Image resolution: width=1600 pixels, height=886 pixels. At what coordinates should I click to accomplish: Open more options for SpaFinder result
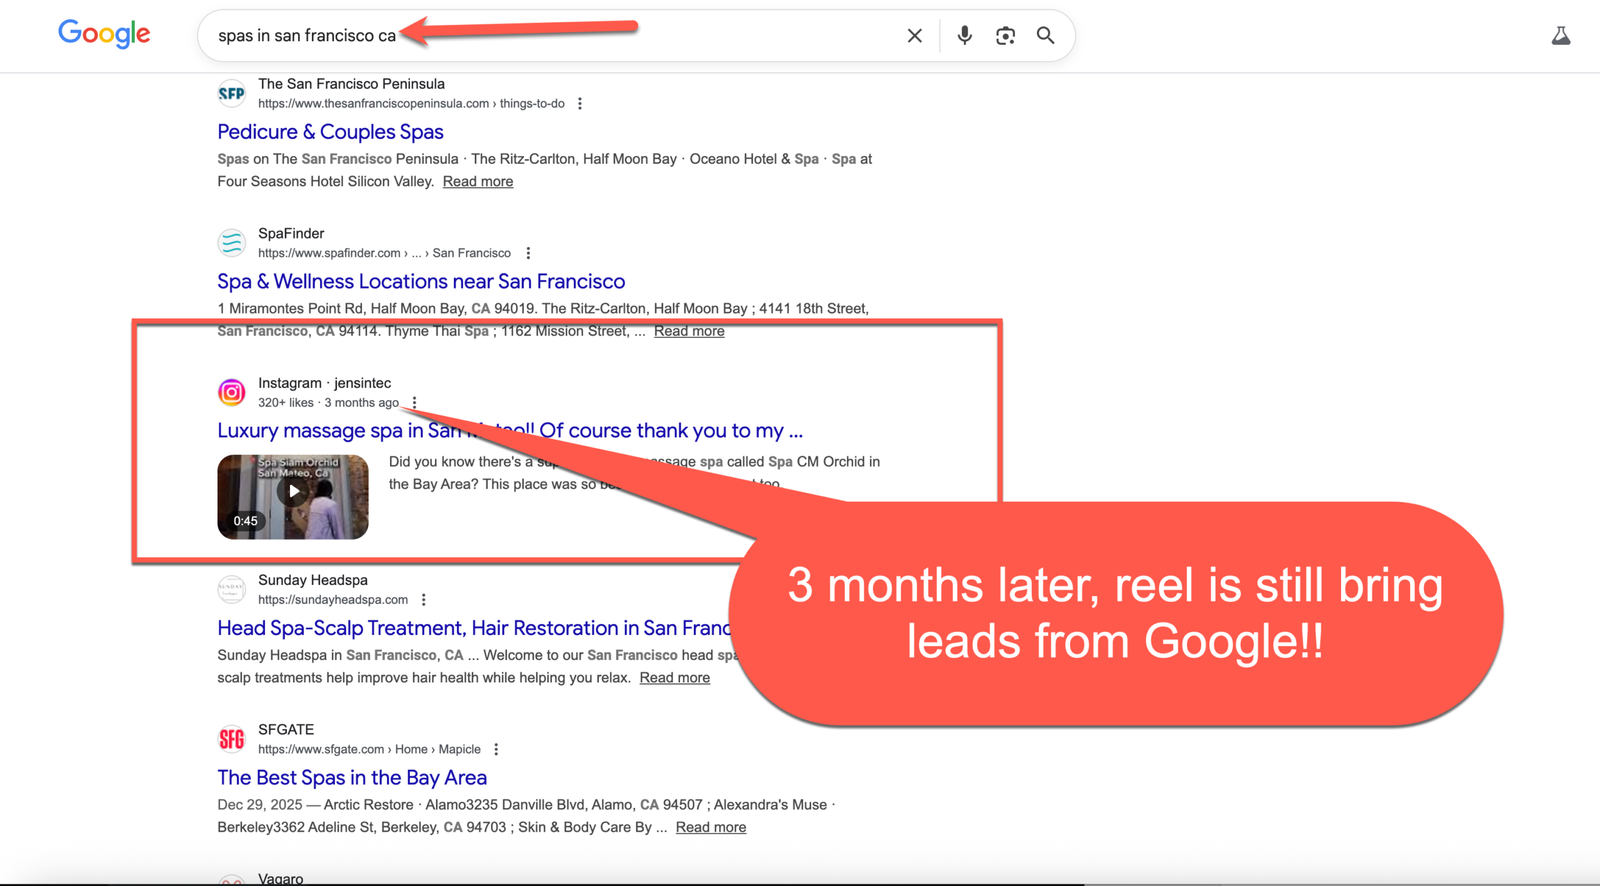coord(528,254)
